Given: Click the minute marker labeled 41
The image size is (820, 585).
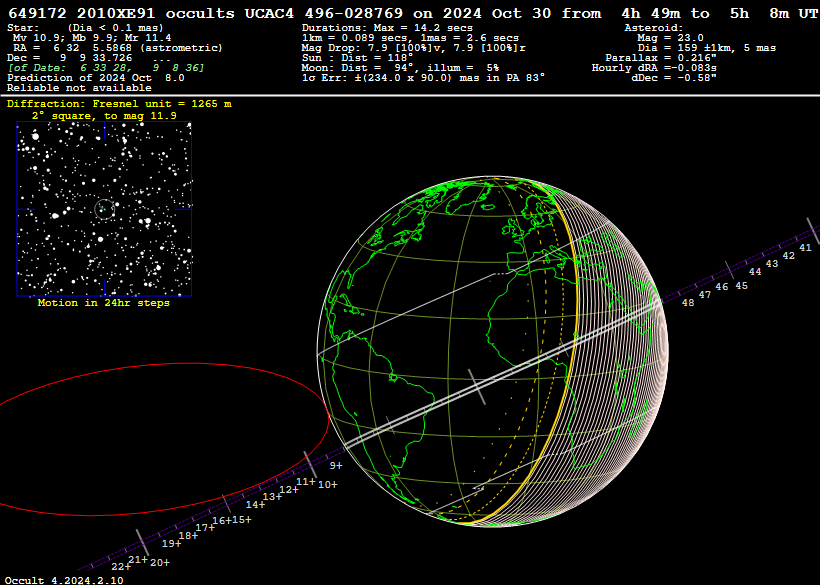Looking at the screenshot, I should point(805,248).
